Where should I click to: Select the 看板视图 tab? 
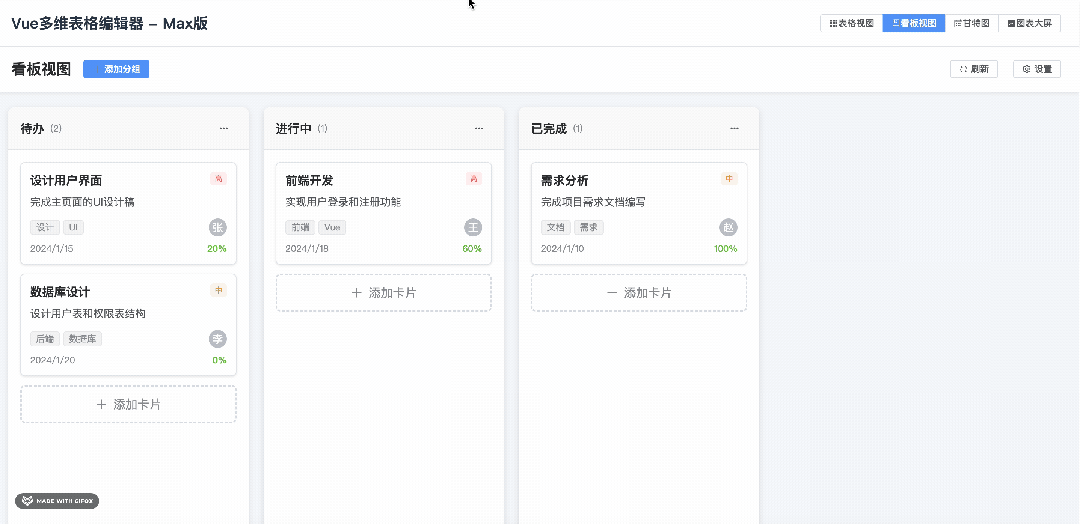914,23
